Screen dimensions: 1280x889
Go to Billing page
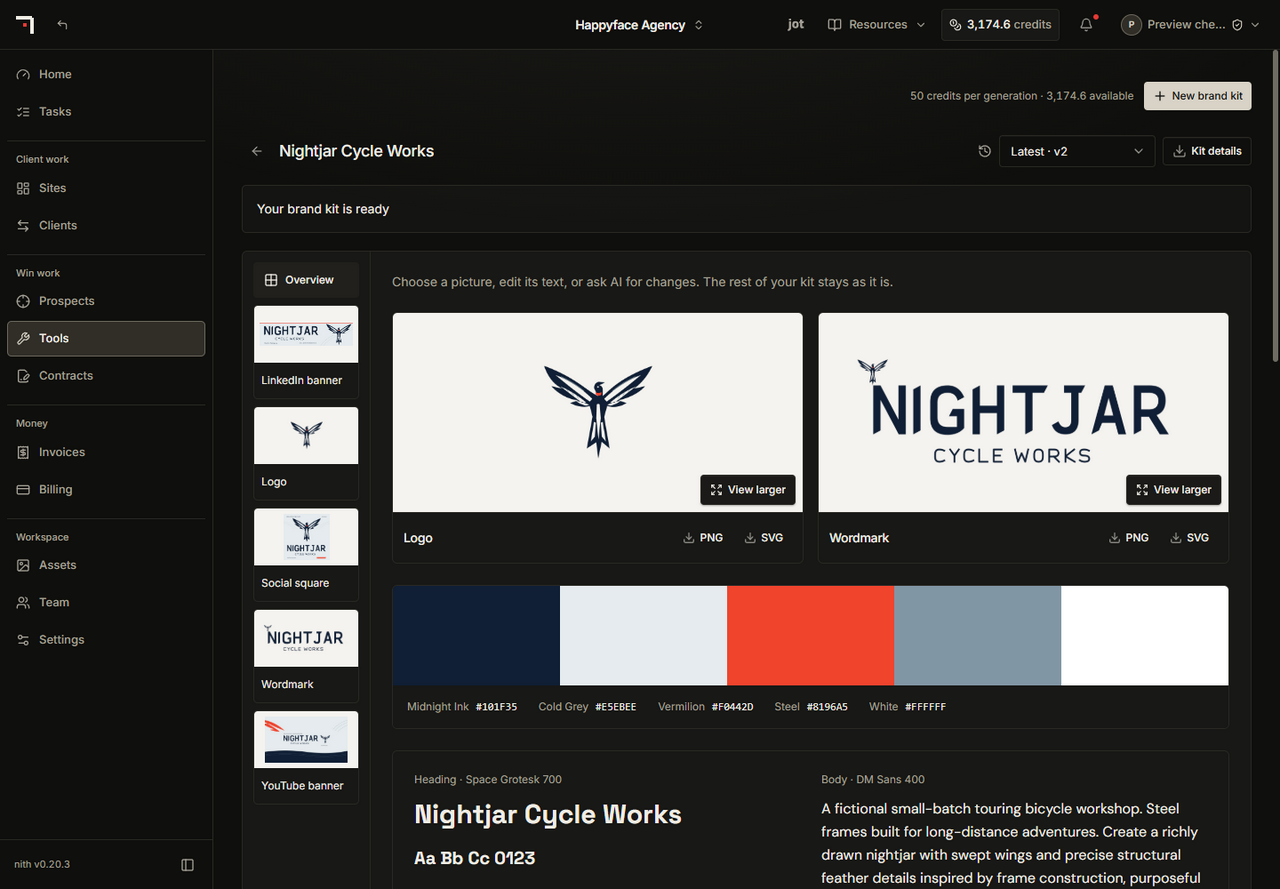pos(106,489)
